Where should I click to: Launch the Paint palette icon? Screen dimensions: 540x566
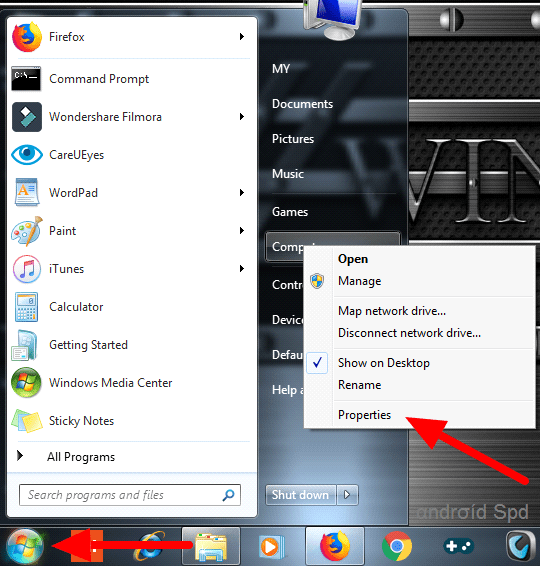(x=27, y=231)
